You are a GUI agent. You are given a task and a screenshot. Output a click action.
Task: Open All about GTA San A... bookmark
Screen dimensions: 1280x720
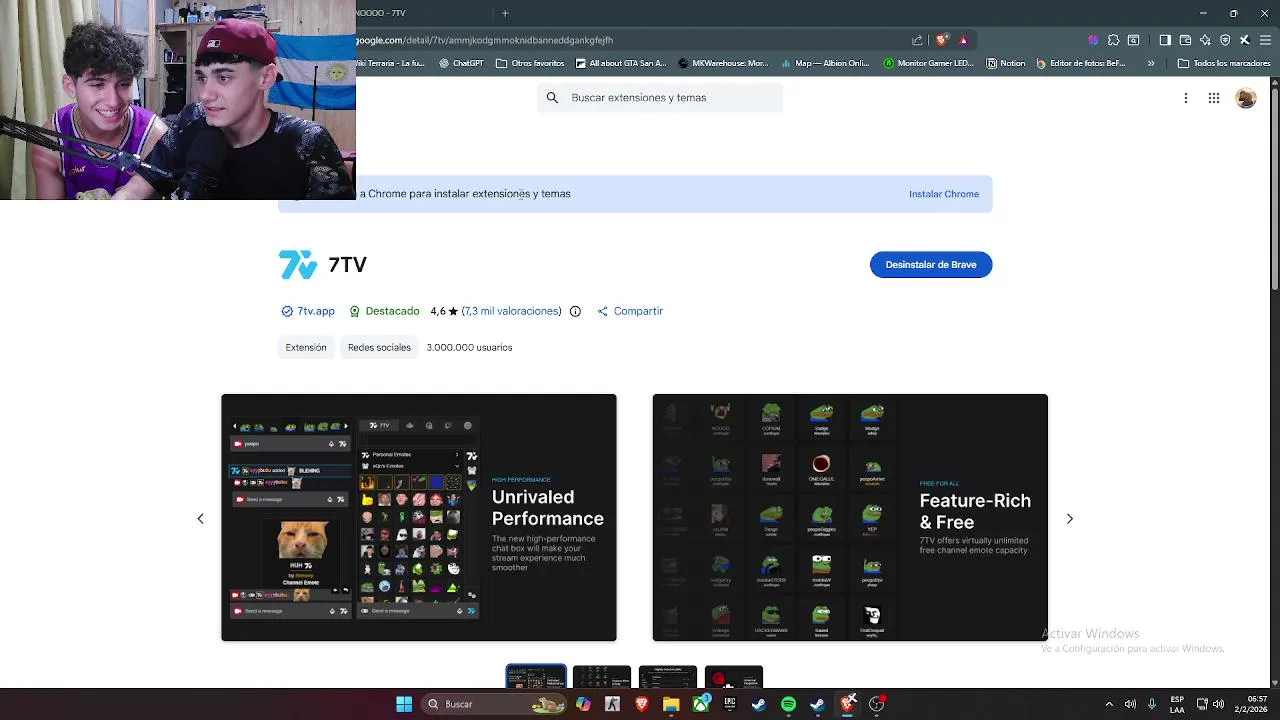pos(621,63)
